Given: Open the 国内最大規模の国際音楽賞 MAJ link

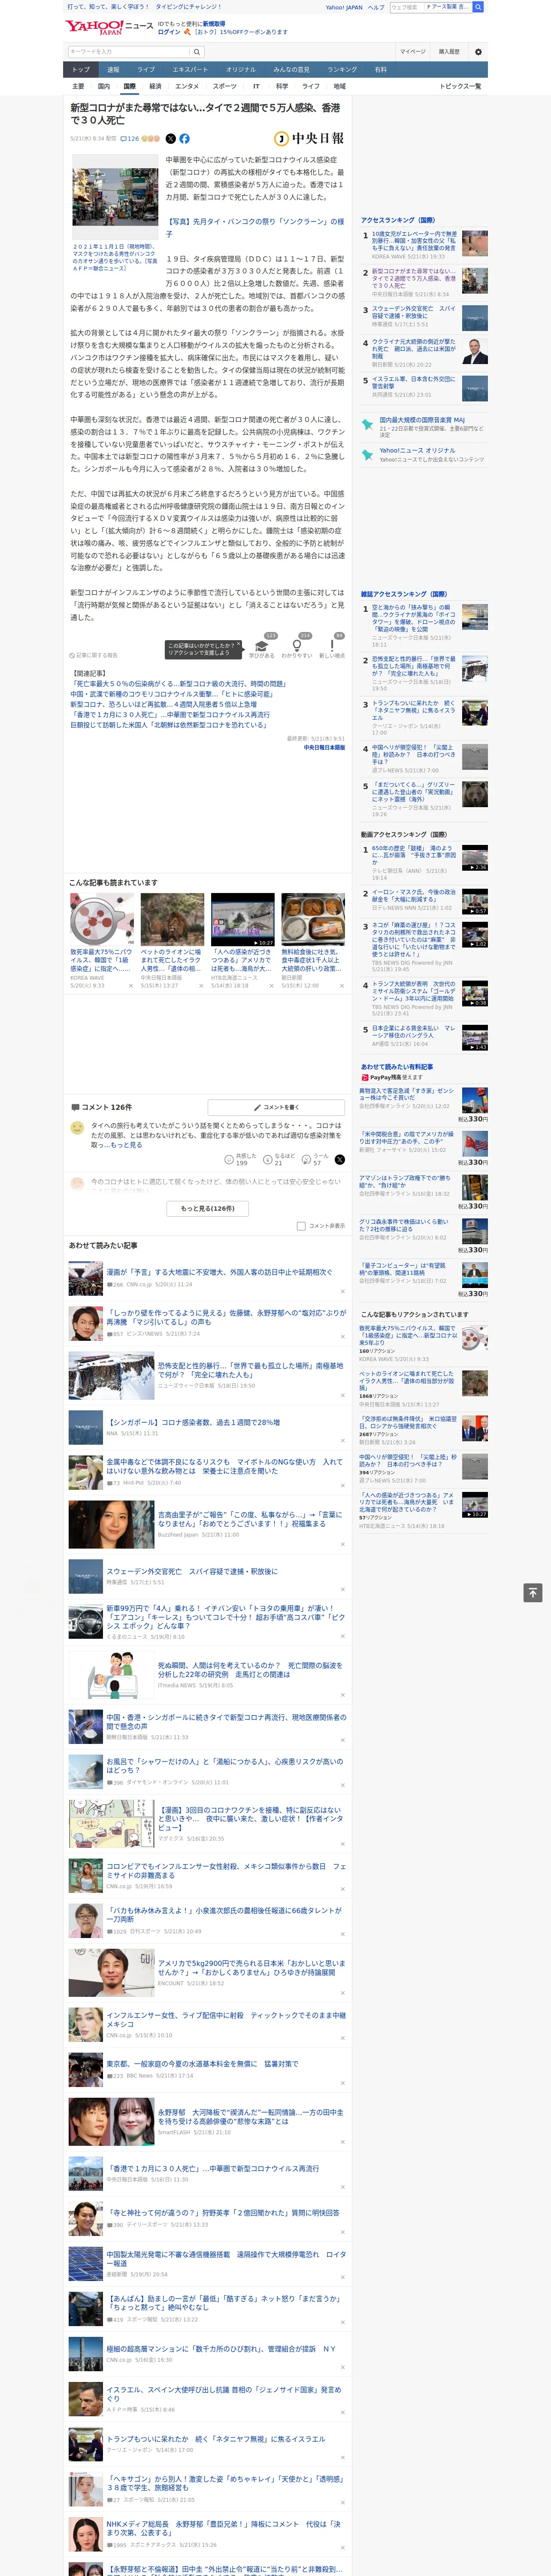Looking at the screenshot, I should (422, 420).
